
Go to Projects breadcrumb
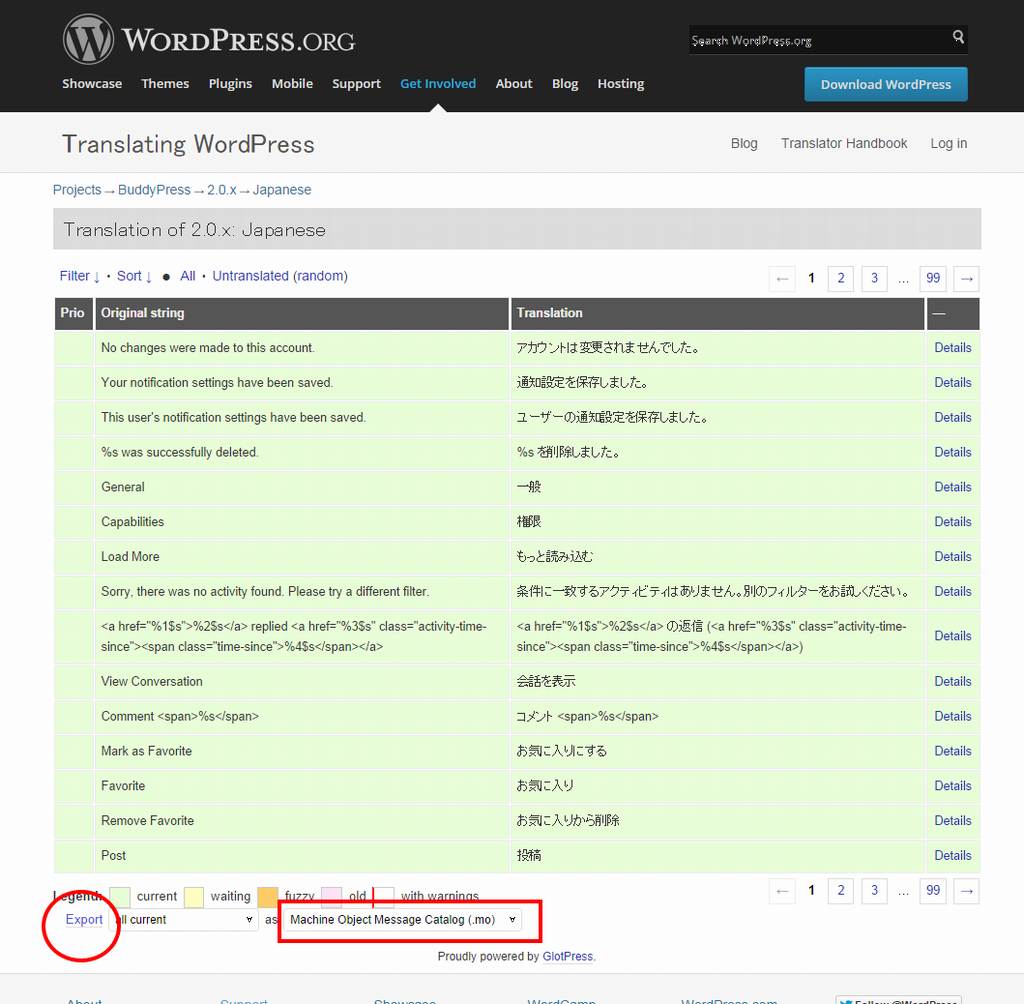[x=77, y=189]
